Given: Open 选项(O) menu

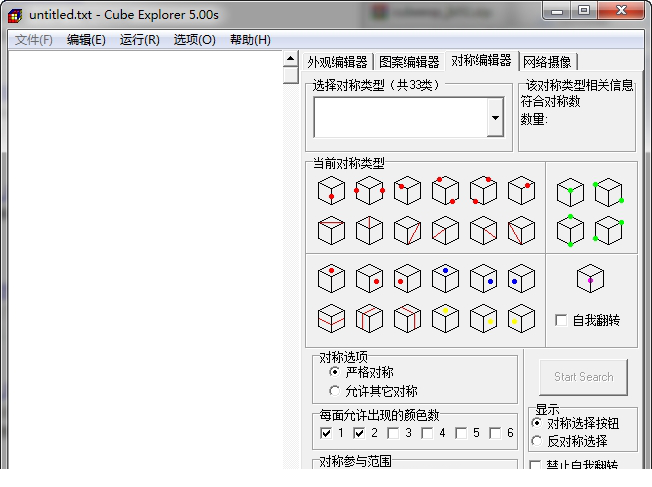Looking at the screenshot, I should tap(195, 40).
